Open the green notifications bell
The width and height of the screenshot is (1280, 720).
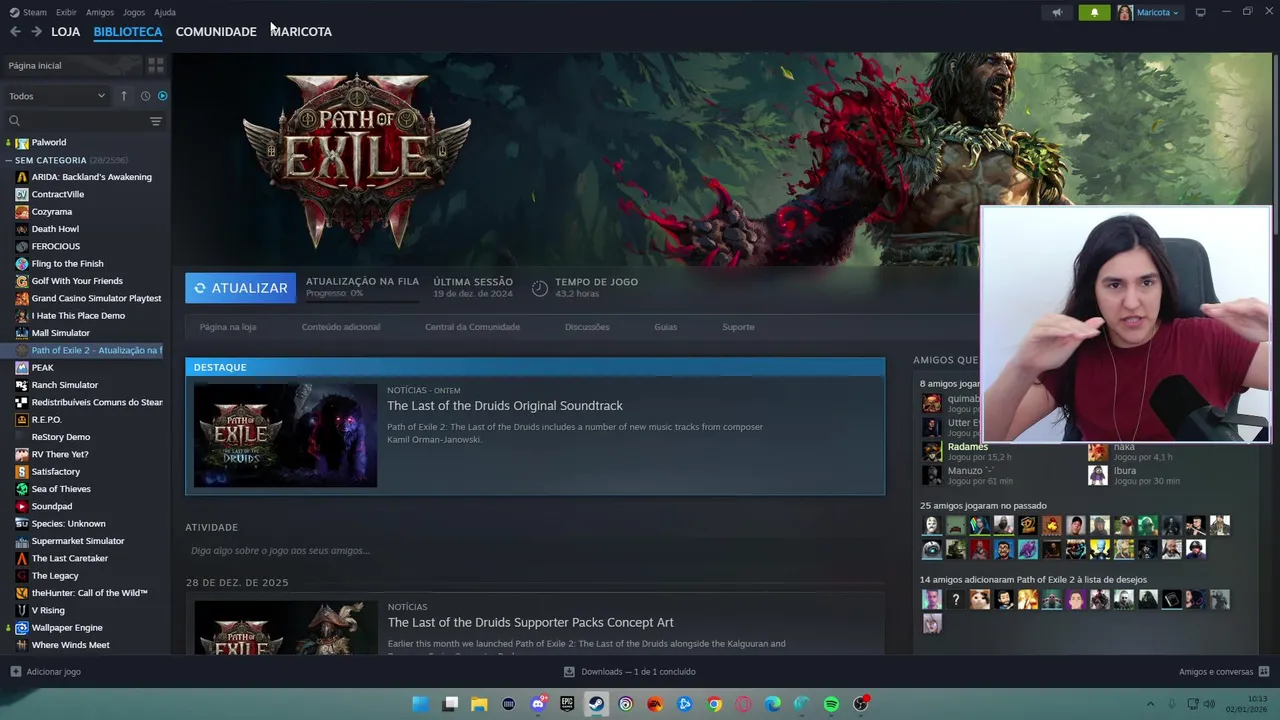point(1094,13)
